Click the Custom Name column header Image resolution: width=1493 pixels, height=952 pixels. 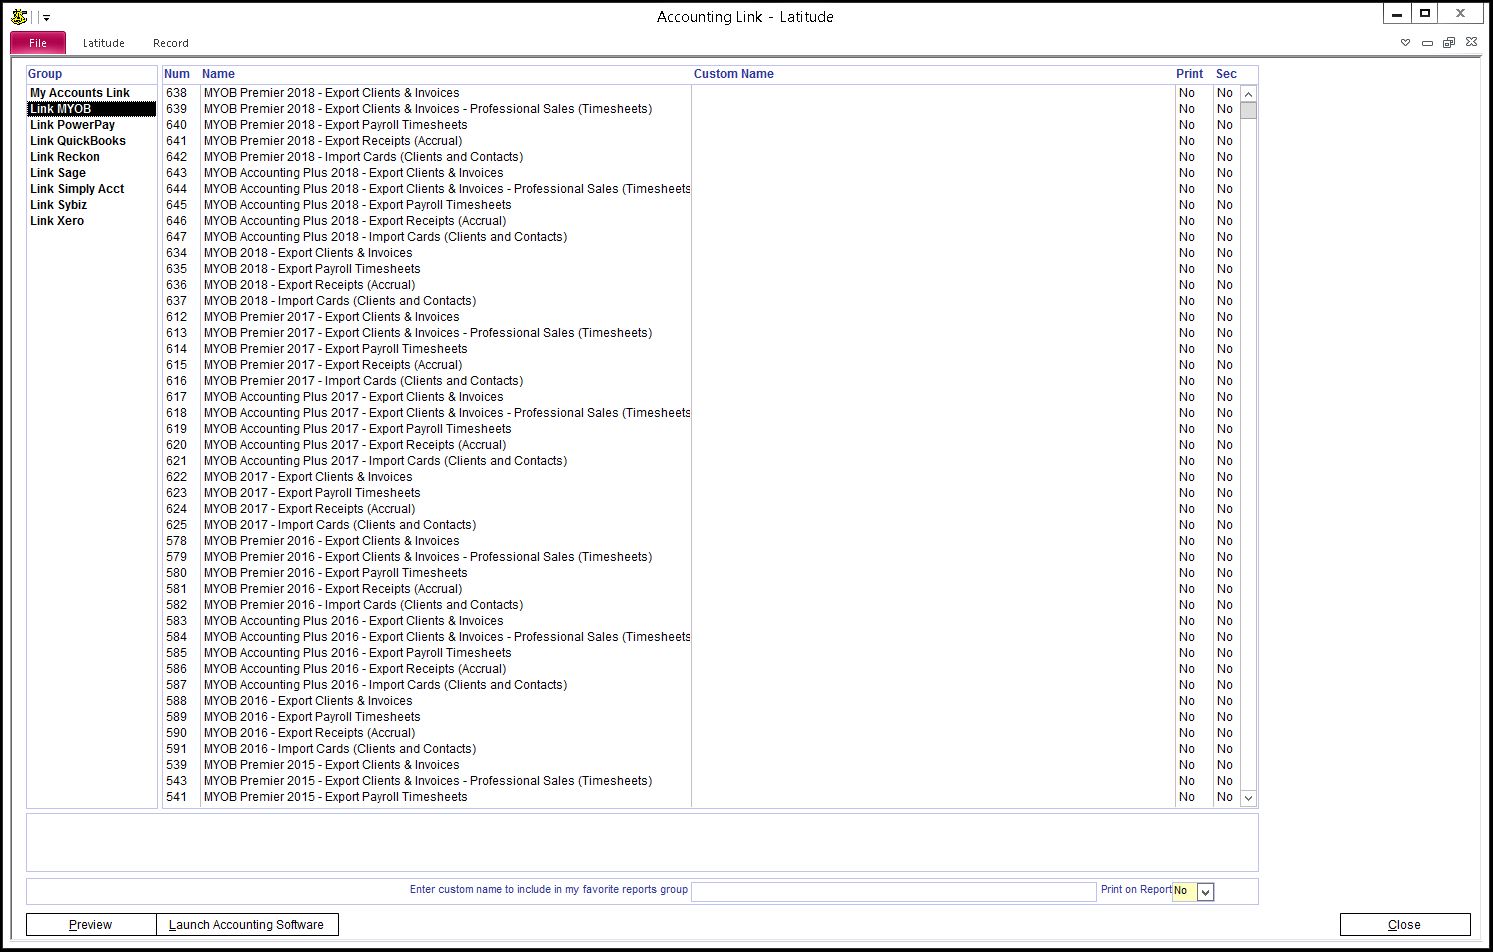(x=734, y=74)
